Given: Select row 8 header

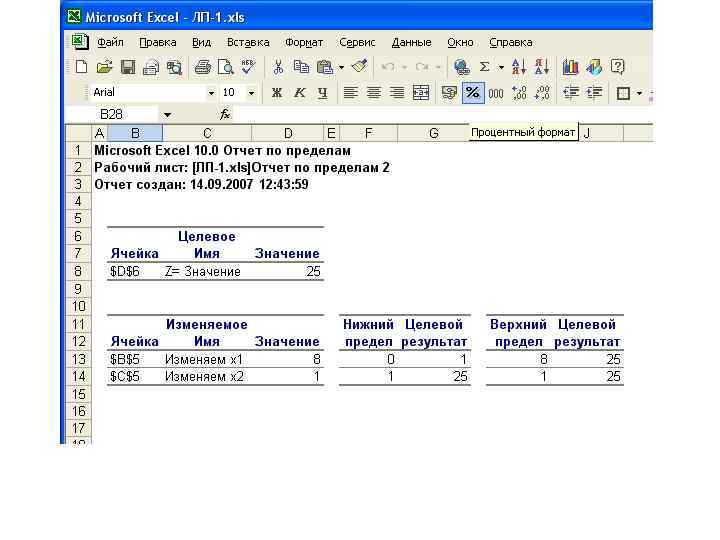Looking at the screenshot, I should [78, 271].
